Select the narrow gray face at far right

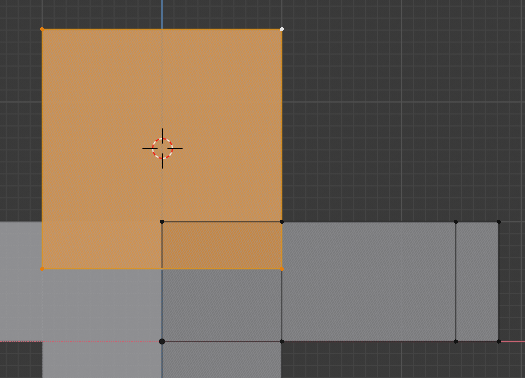(x=477, y=282)
